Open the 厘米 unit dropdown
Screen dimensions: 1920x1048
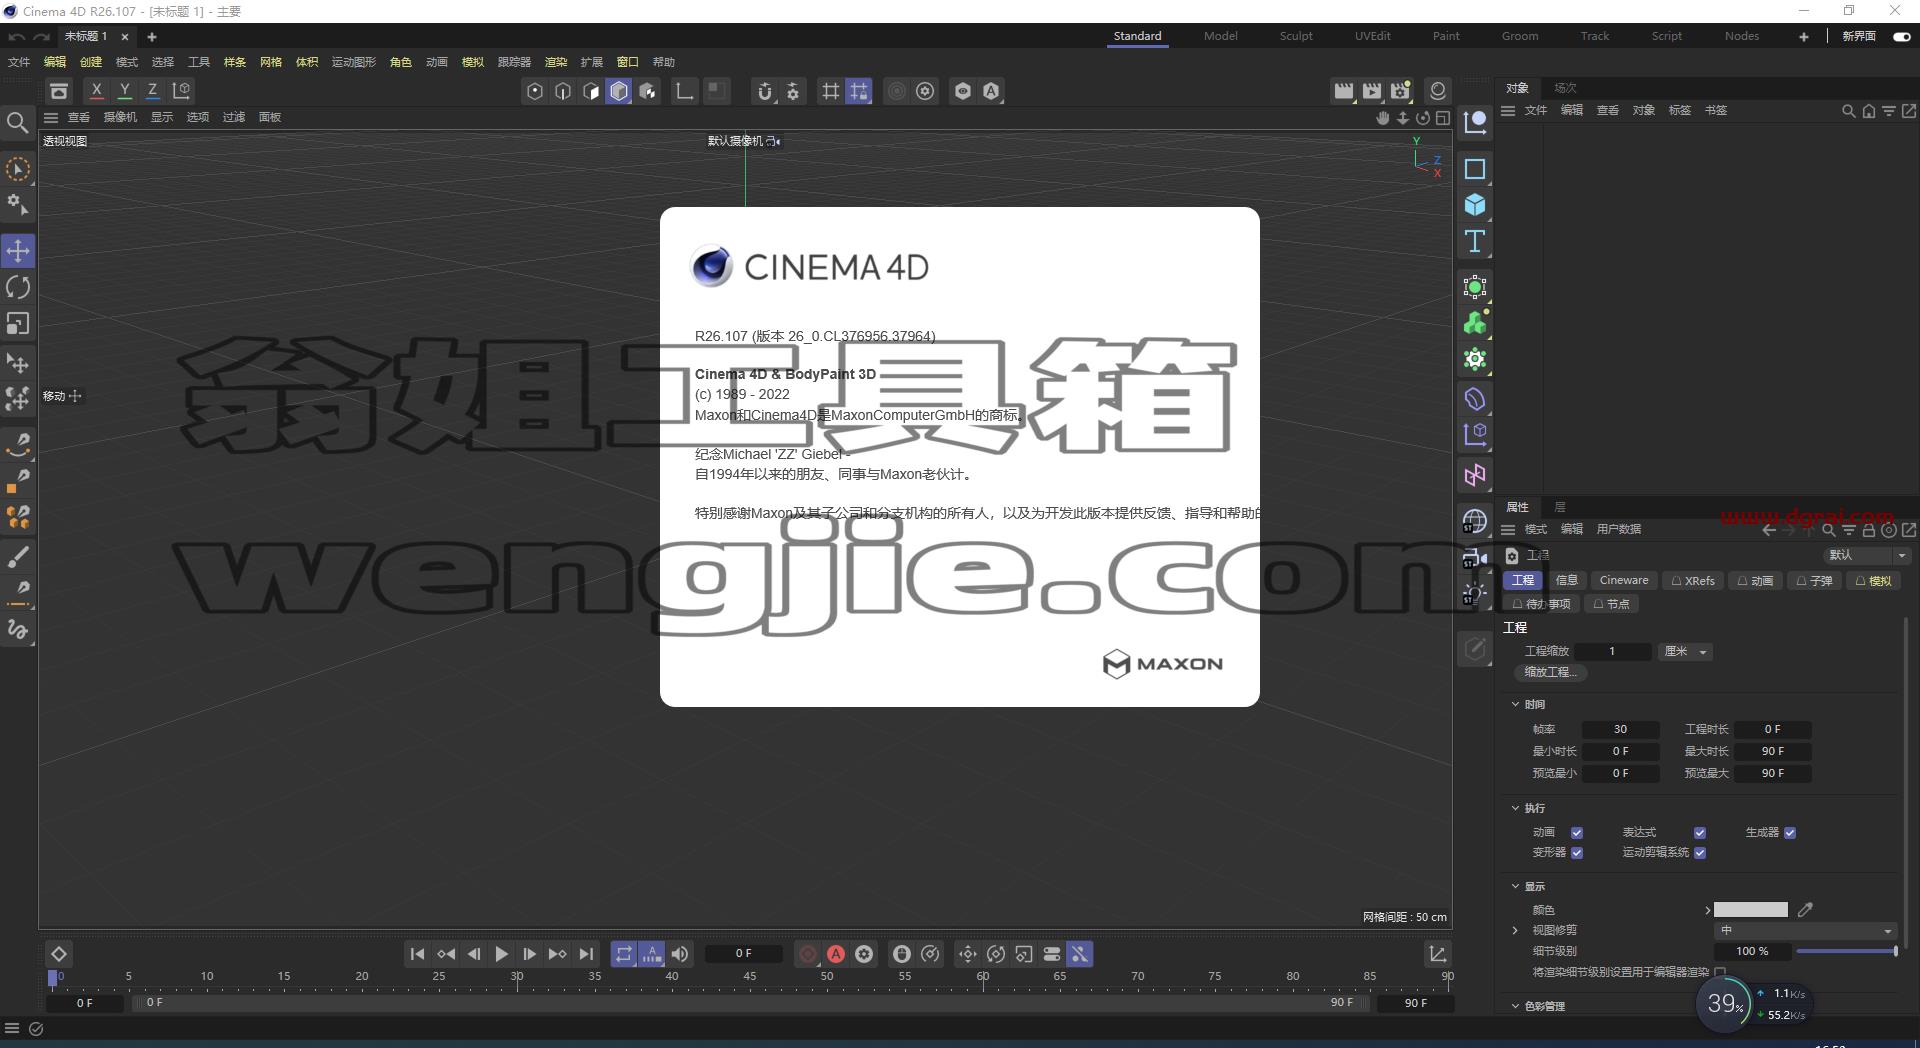point(1686,652)
